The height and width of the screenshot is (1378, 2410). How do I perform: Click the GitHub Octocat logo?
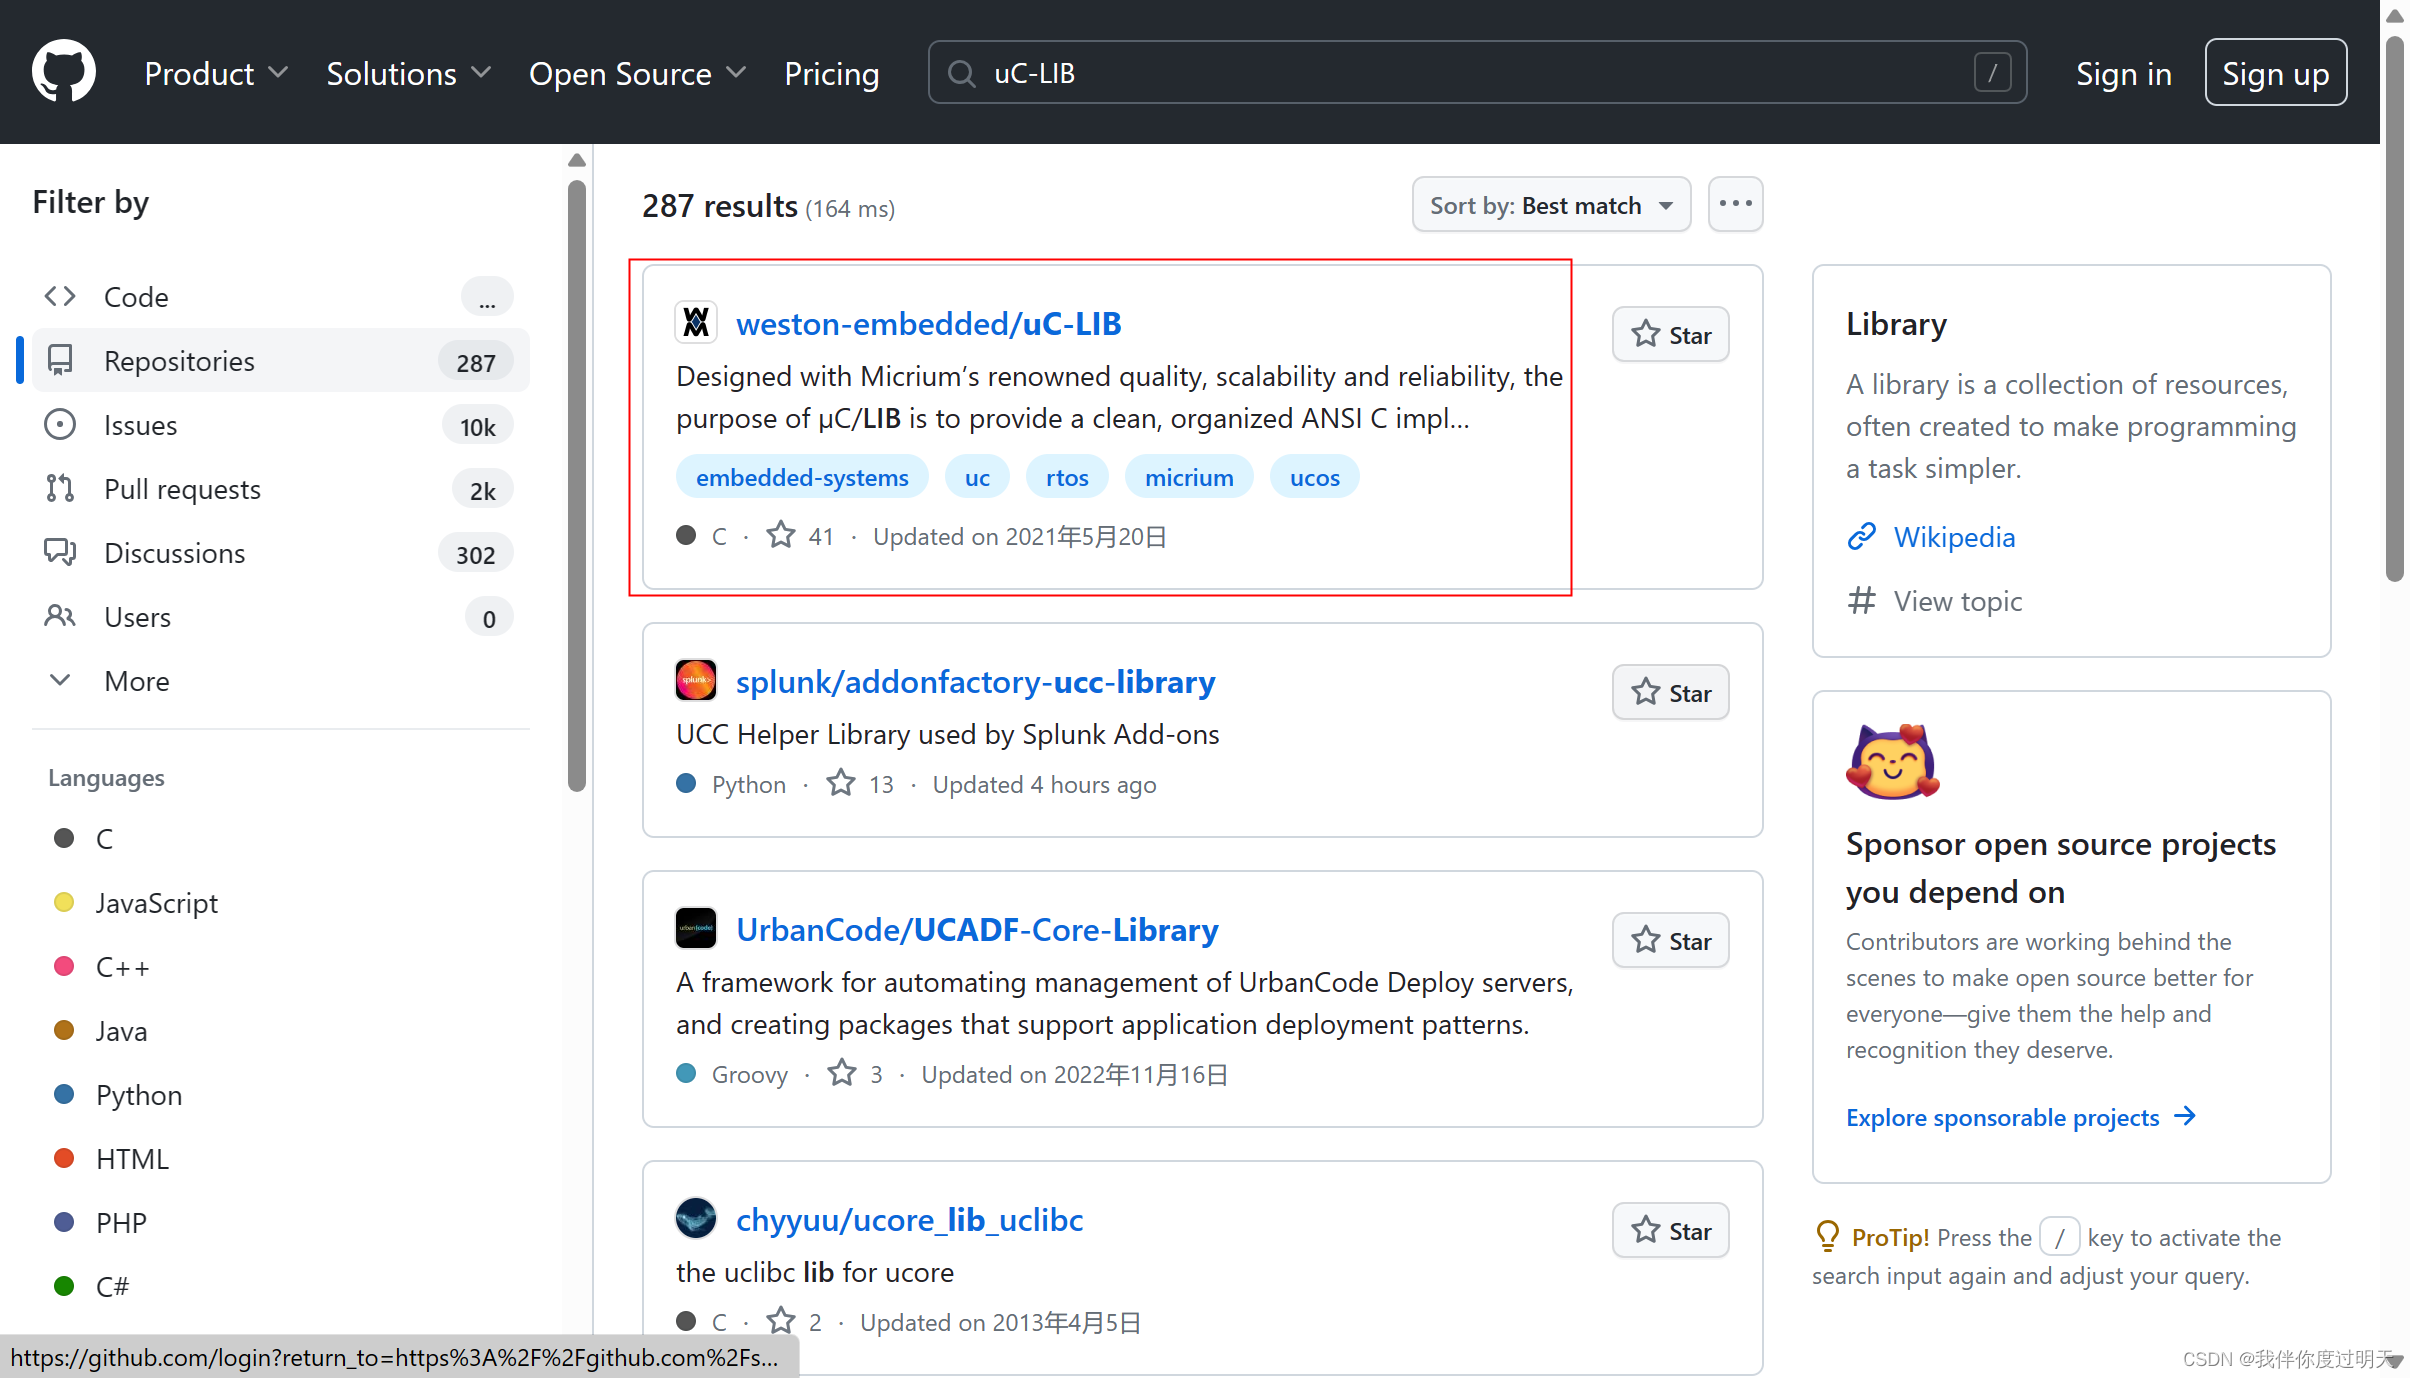coord(64,72)
